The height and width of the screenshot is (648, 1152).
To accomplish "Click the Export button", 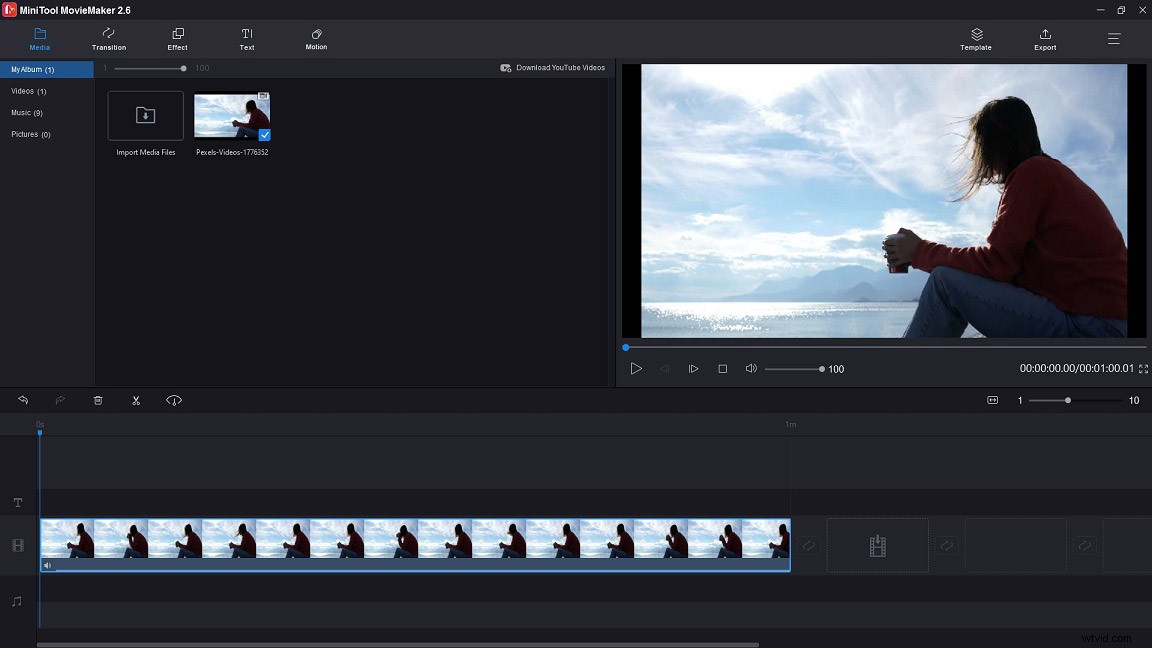I will 1045,39.
